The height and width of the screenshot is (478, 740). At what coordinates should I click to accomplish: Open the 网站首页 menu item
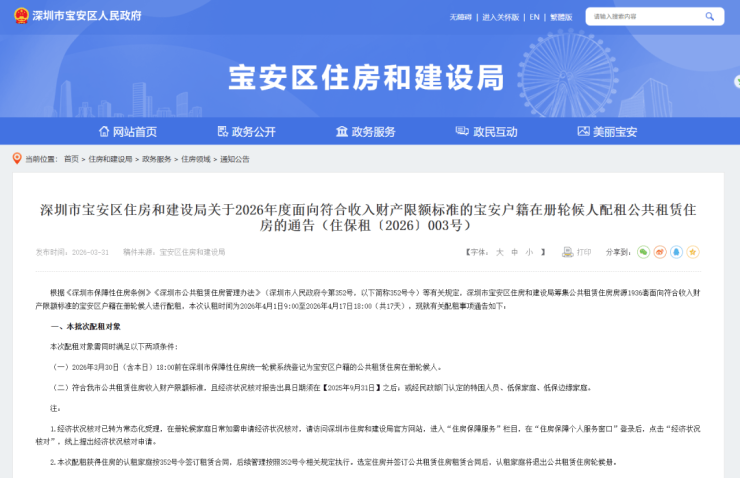click(135, 132)
